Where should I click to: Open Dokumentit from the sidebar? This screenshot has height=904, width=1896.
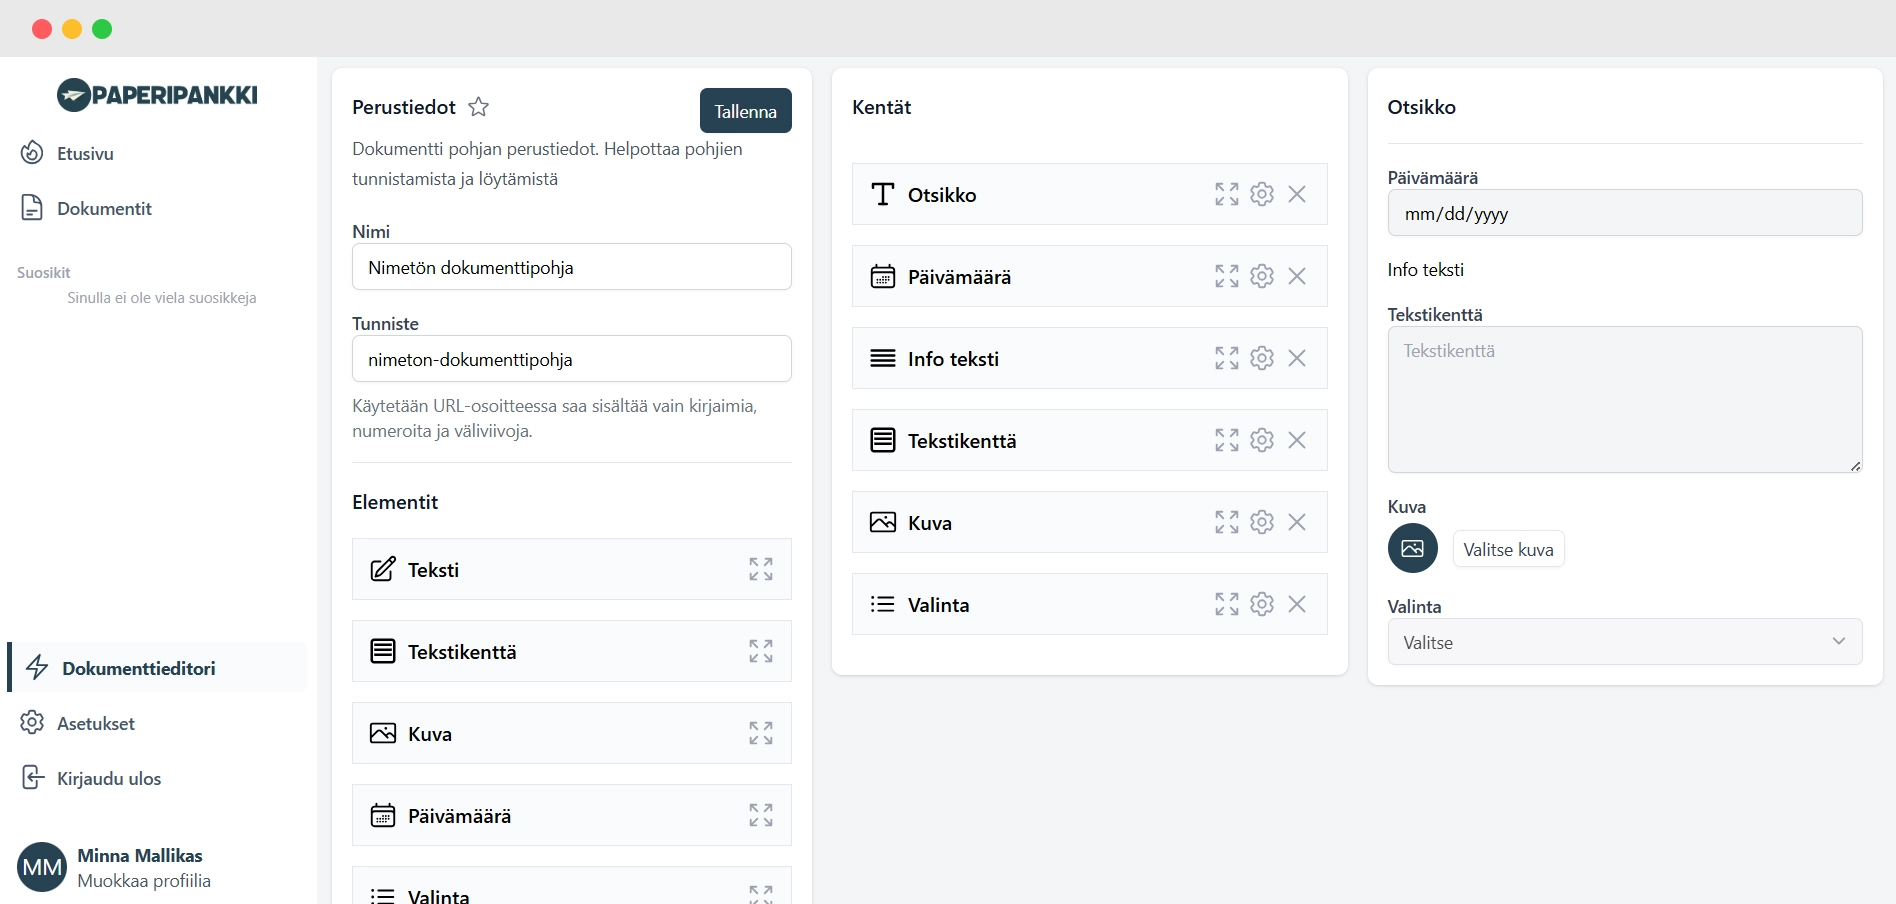click(104, 208)
